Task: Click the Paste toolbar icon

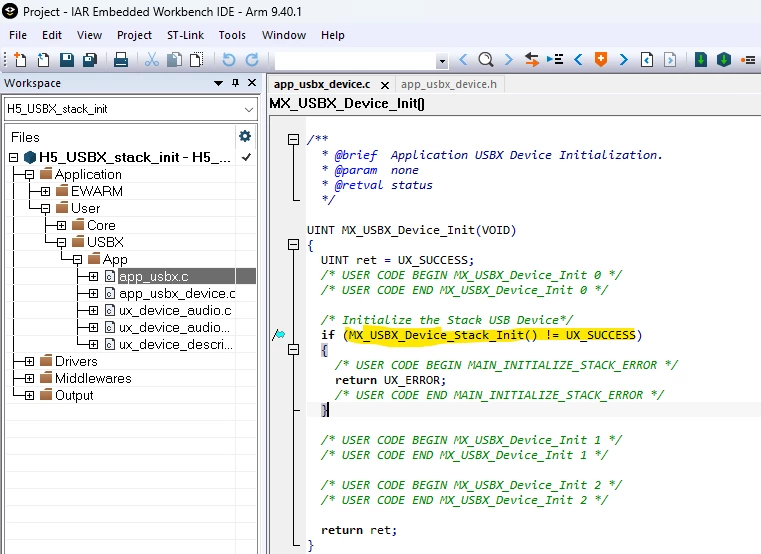Action: tap(197, 59)
